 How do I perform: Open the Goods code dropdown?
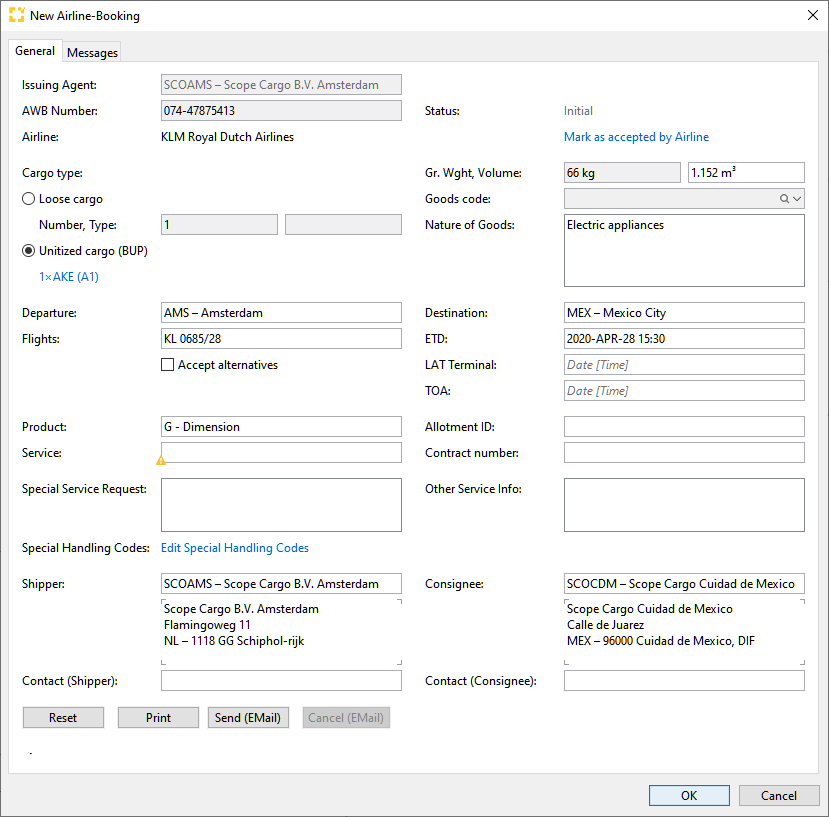pyautogui.click(x=799, y=198)
